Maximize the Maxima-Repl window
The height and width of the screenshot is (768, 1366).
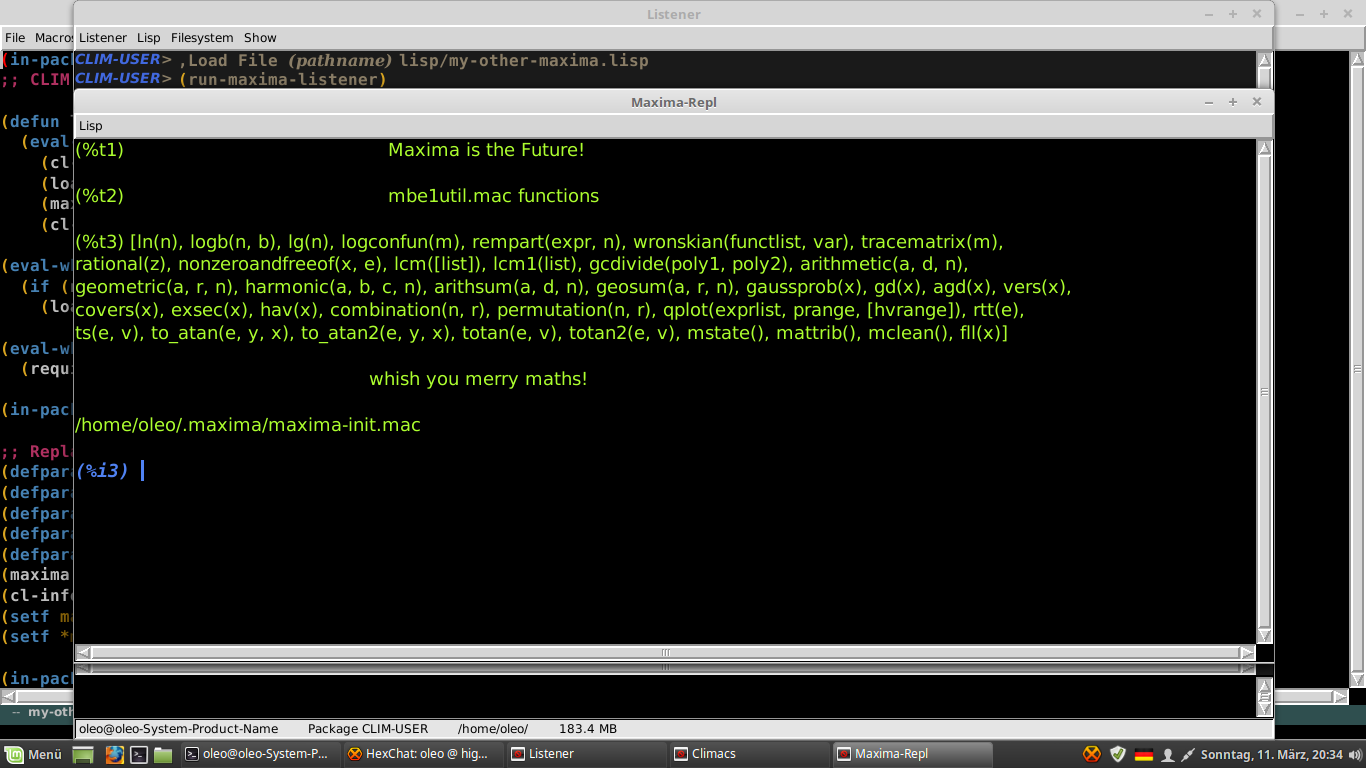(1233, 102)
